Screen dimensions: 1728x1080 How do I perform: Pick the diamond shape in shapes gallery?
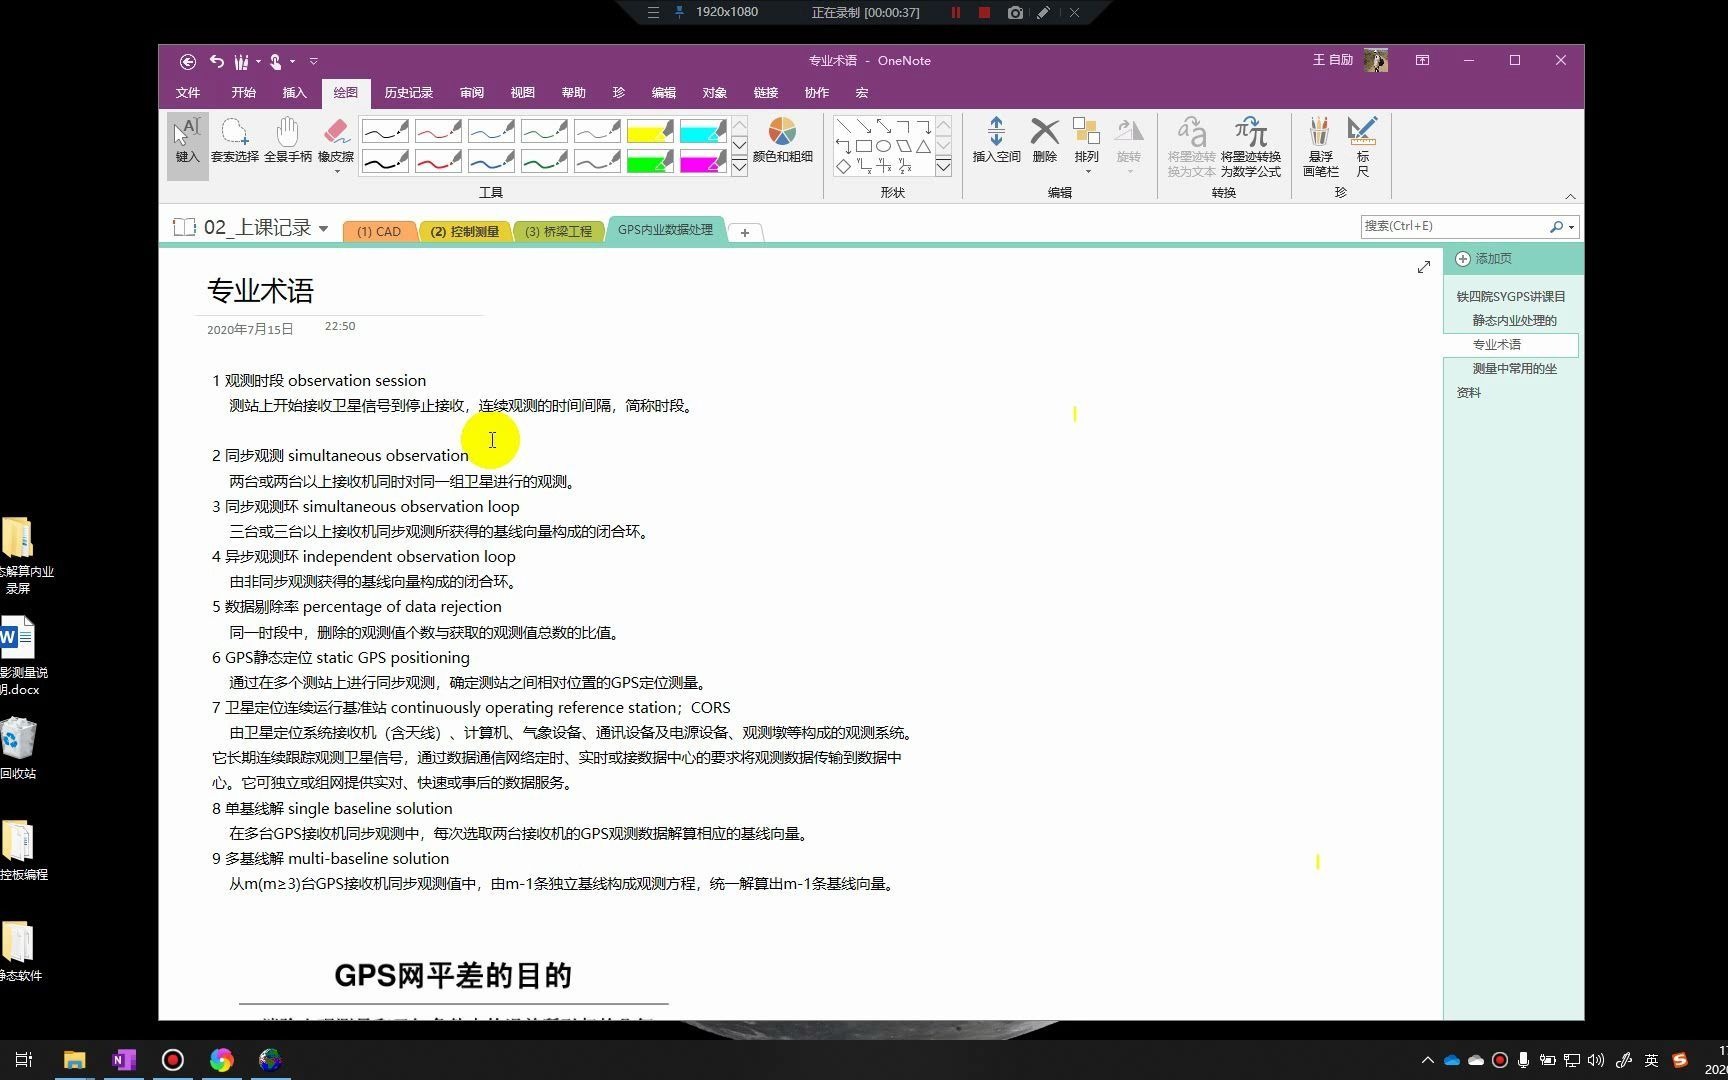(843, 166)
